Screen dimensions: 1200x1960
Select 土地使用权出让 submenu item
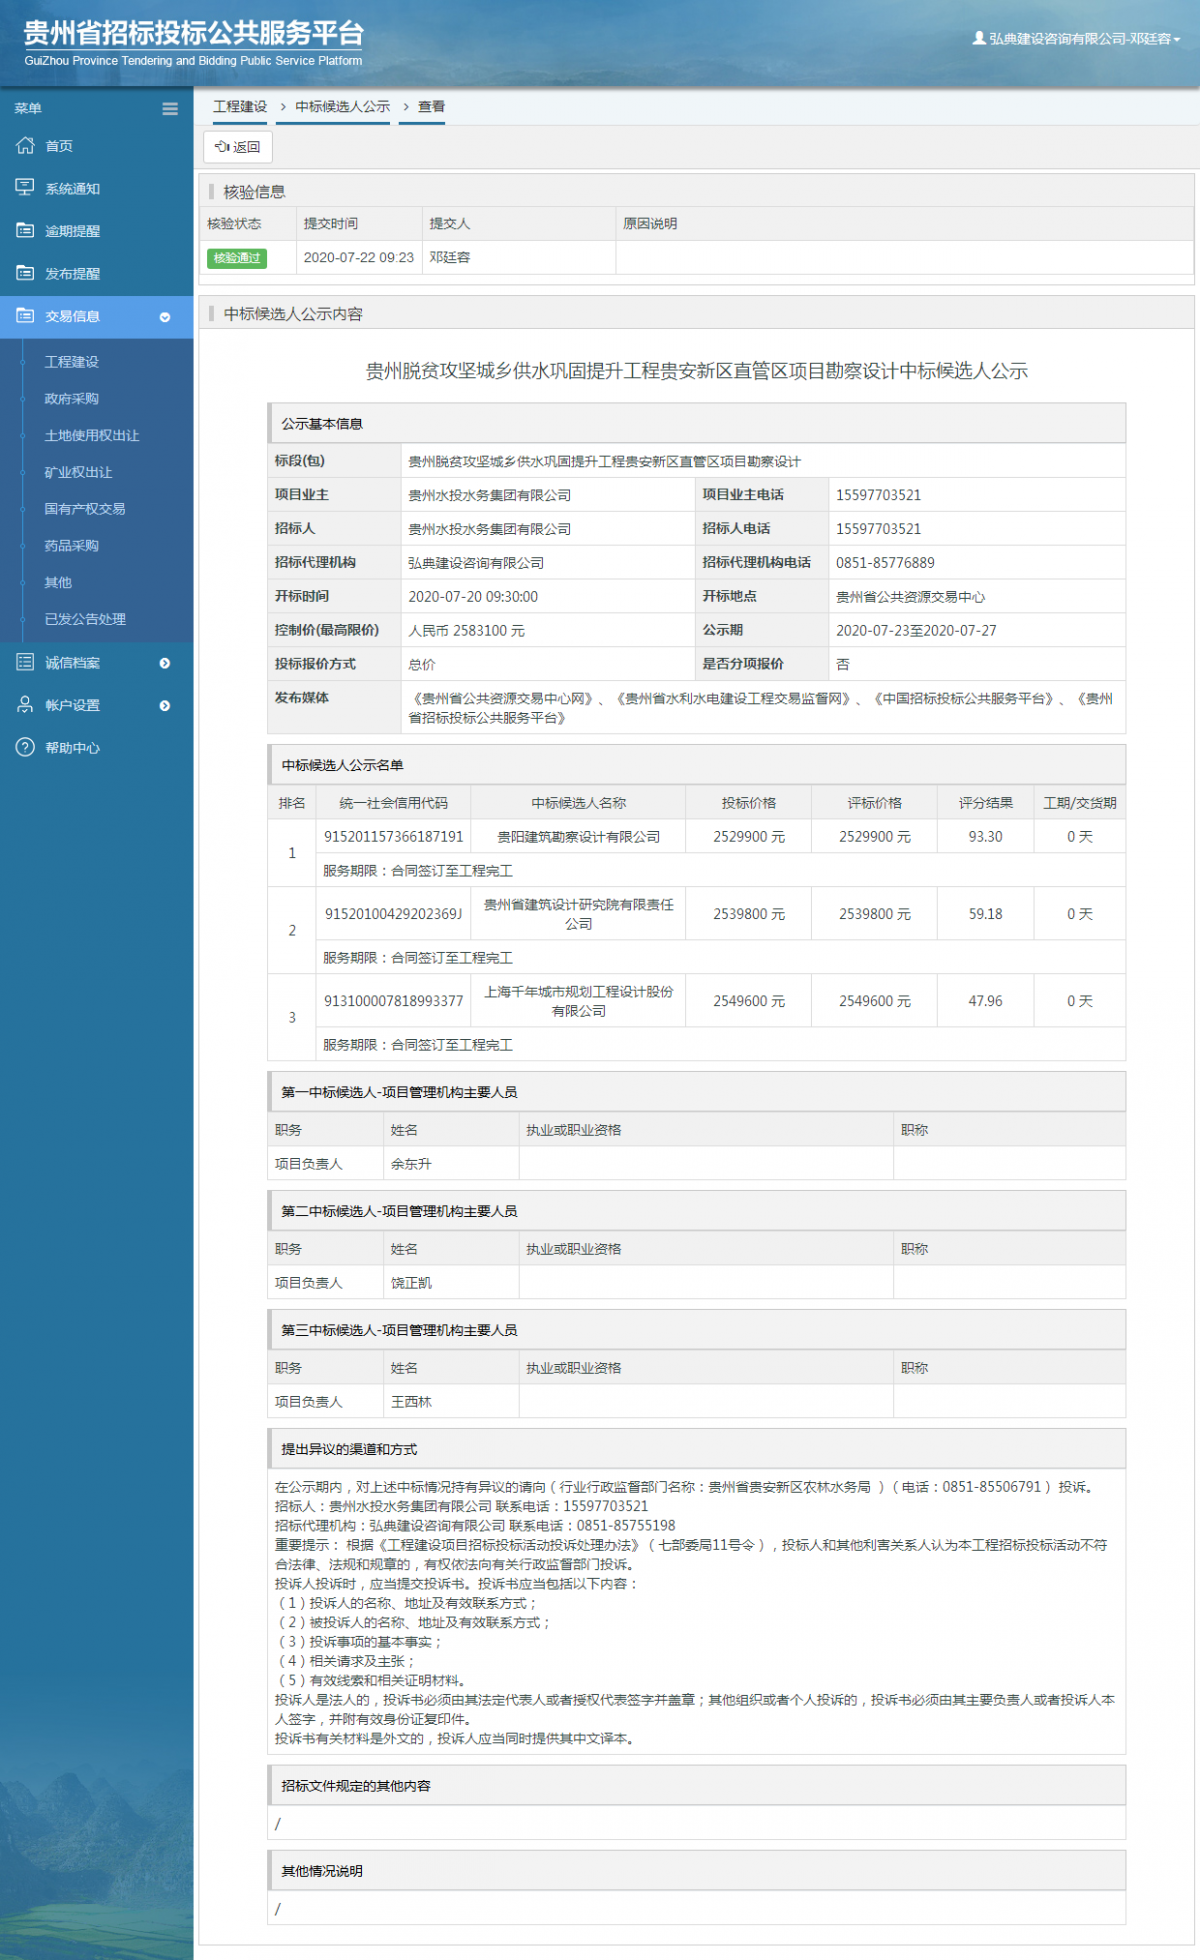click(x=92, y=436)
